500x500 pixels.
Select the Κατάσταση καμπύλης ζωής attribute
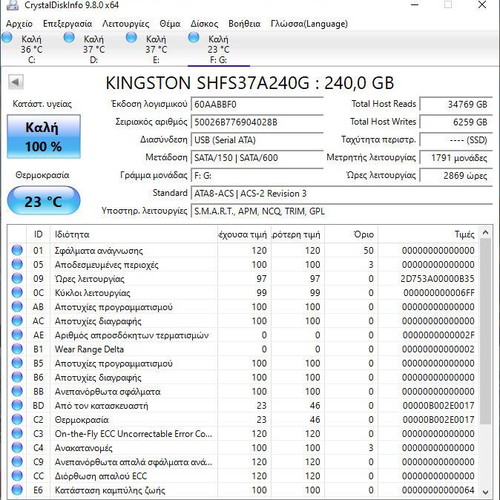click(110, 490)
